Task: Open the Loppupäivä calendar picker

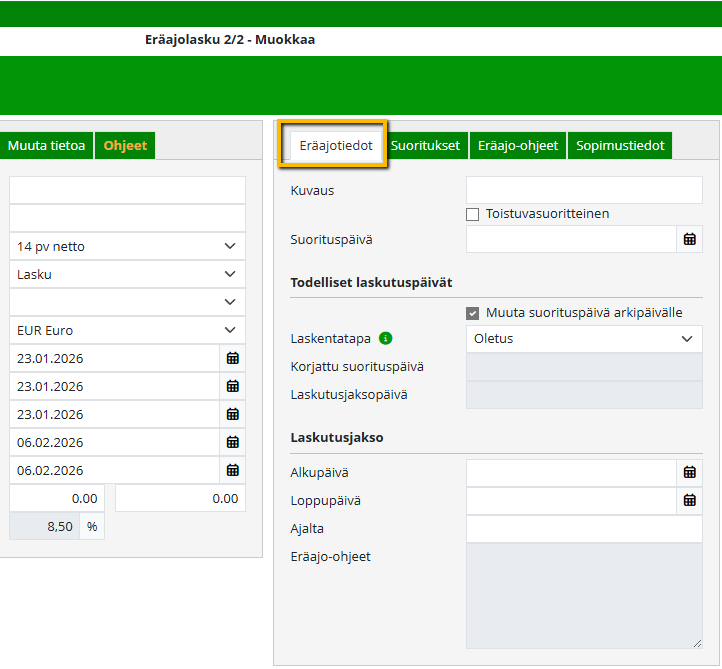Action: 689,500
